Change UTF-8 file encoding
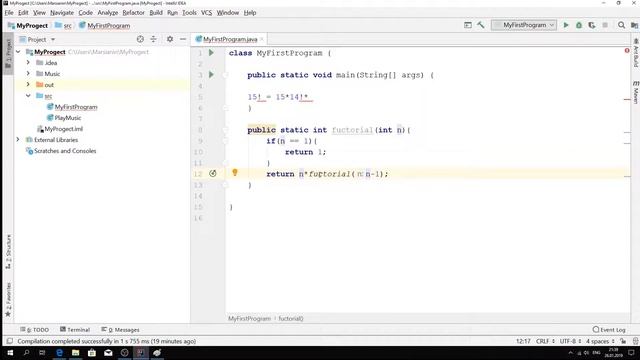 [x=570, y=341]
